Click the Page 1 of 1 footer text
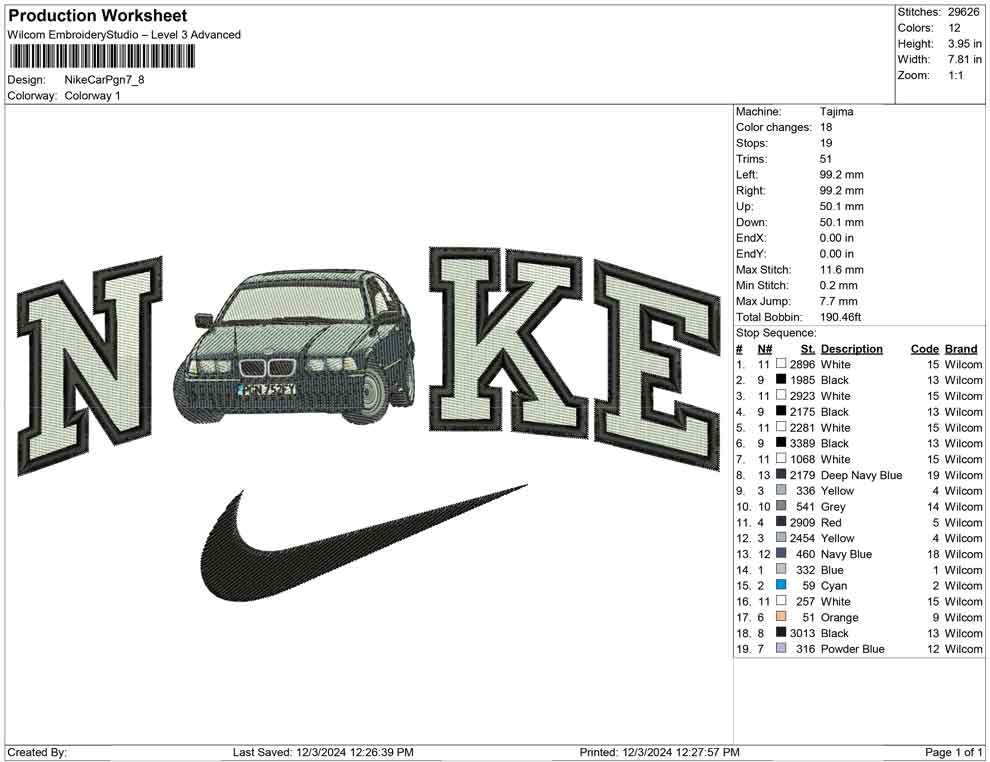Image resolution: width=990 pixels, height=762 pixels. click(x=953, y=752)
